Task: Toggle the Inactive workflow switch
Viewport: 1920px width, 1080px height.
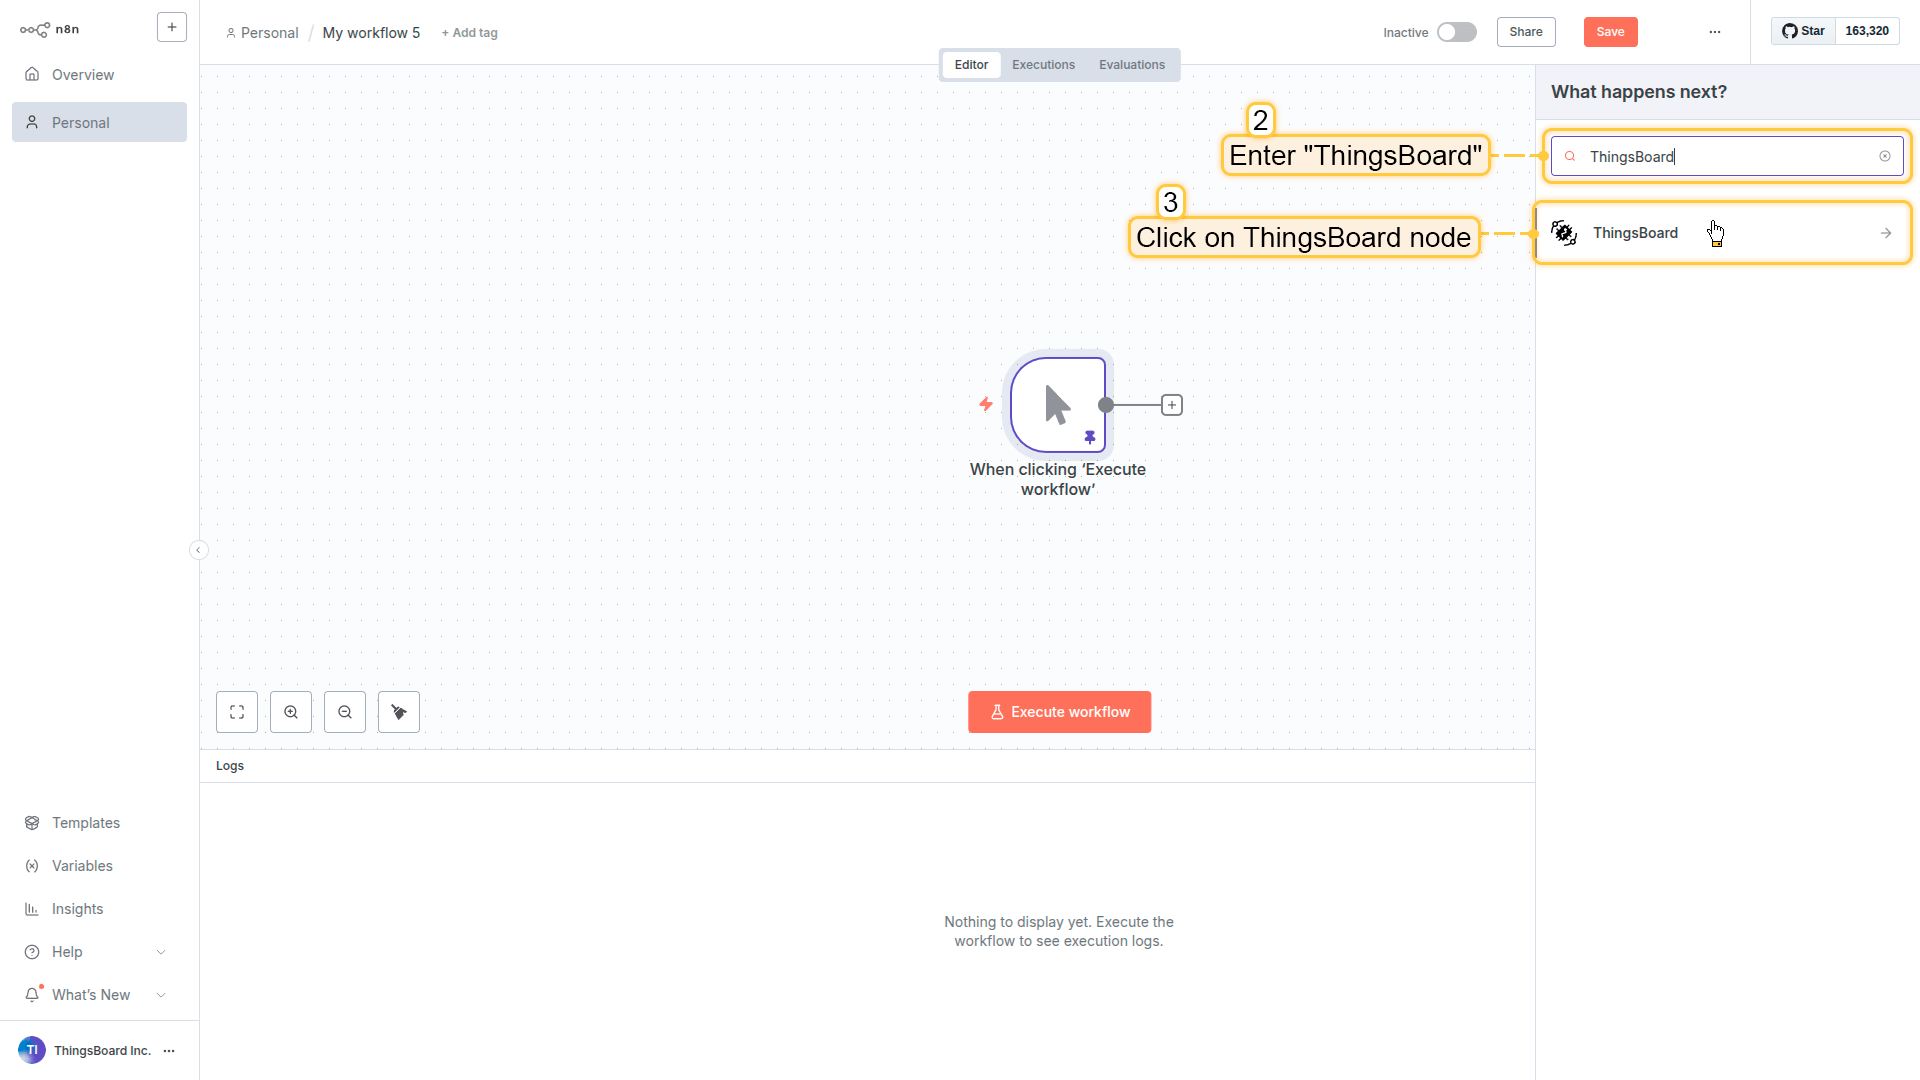Action: [1456, 32]
